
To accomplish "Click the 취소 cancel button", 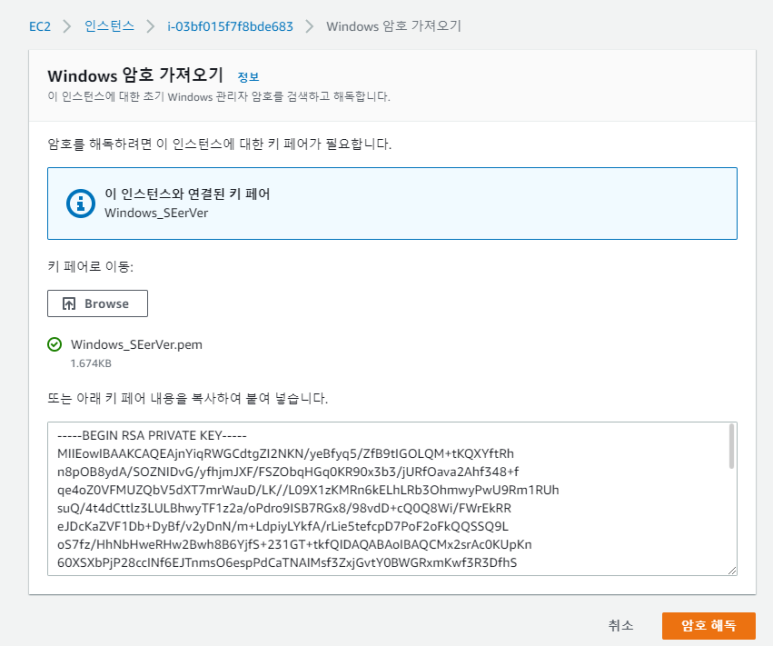I will tap(621, 625).
